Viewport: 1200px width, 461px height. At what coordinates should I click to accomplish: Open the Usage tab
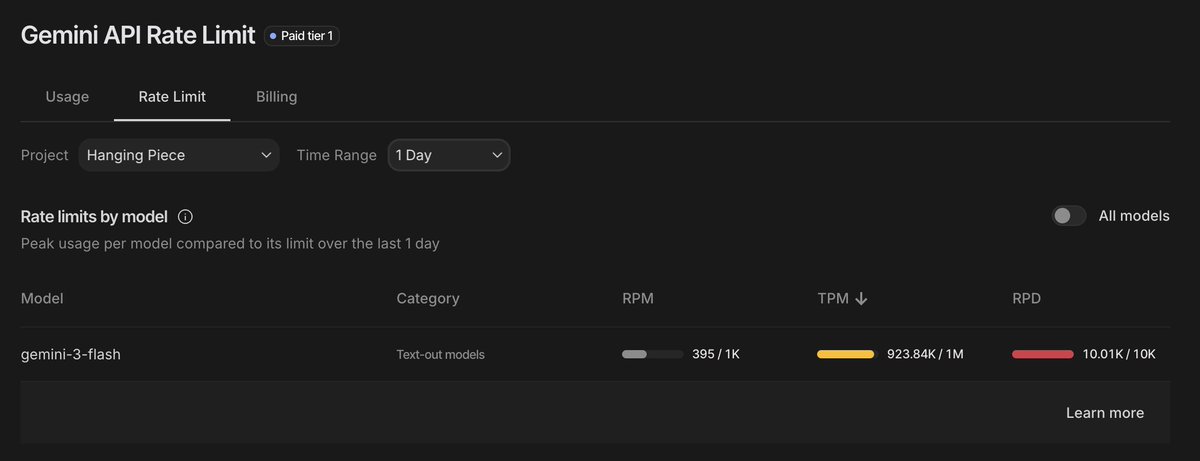[x=67, y=97]
